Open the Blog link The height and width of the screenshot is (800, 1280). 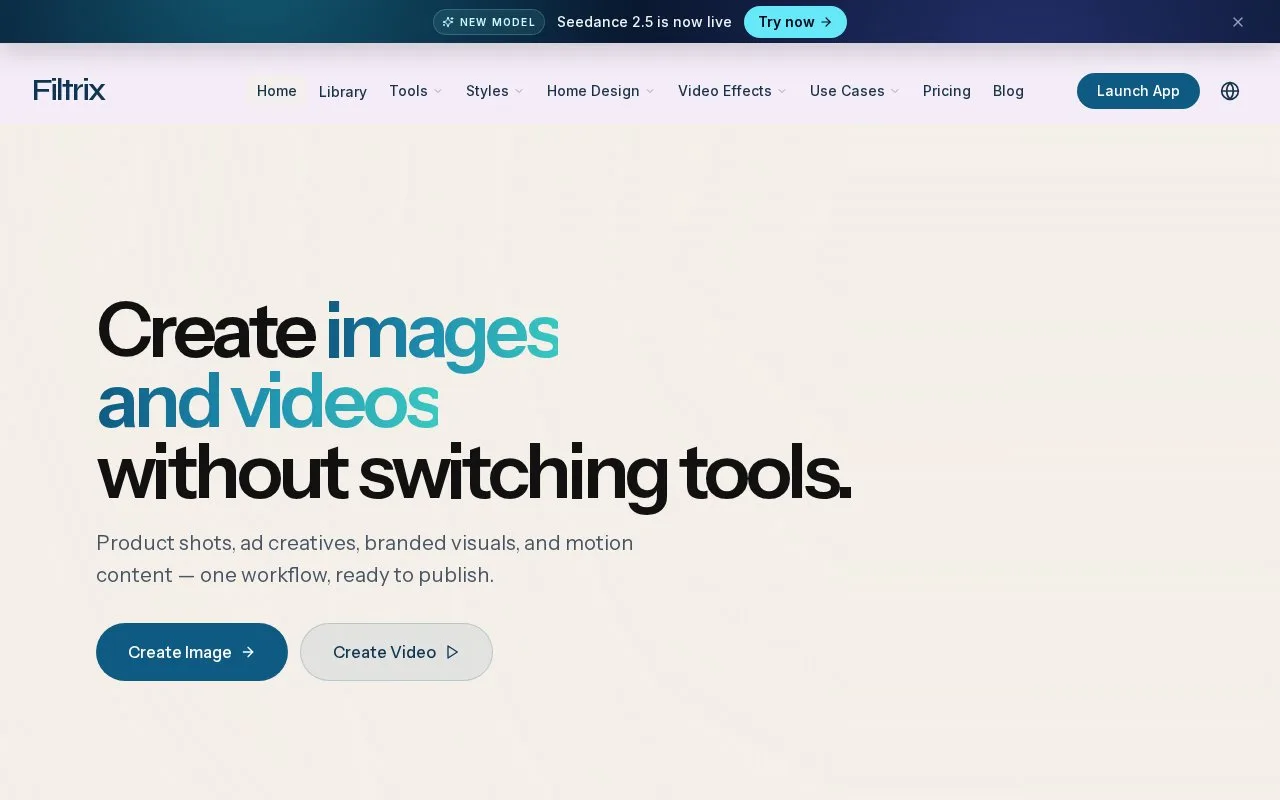(1008, 91)
